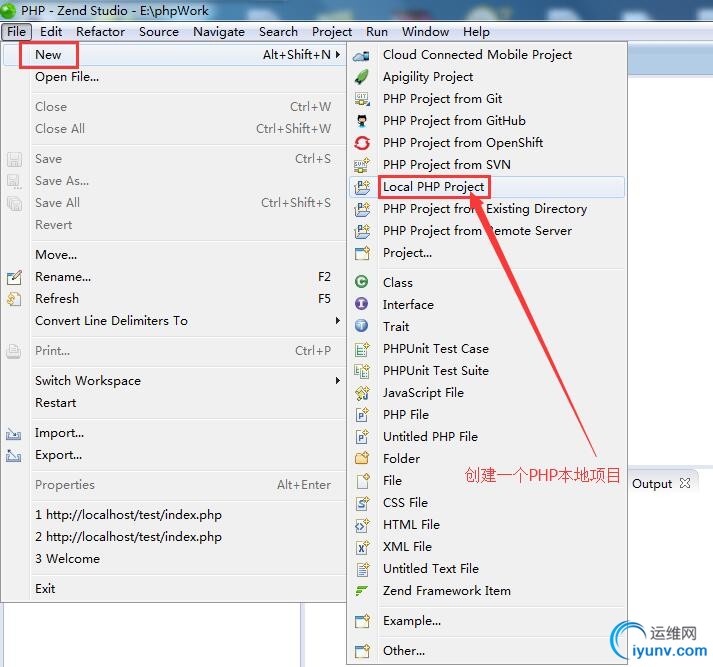The width and height of the screenshot is (713, 667).
Task: Click the Refresh icon in File menu
Action: click(x=14, y=299)
